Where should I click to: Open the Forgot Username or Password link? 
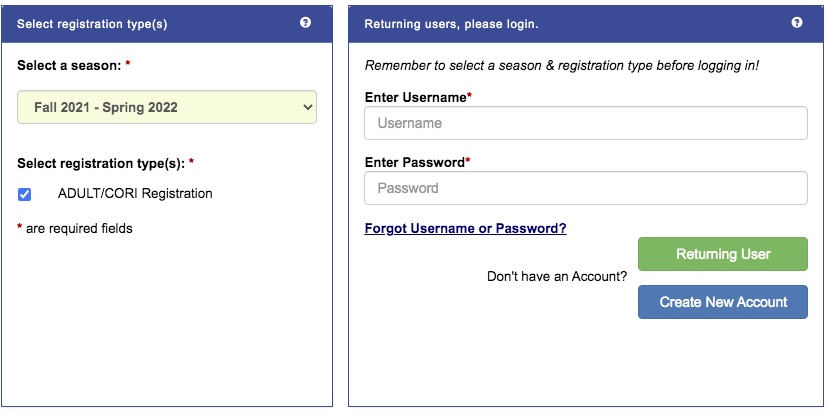(x=465, y=229)
